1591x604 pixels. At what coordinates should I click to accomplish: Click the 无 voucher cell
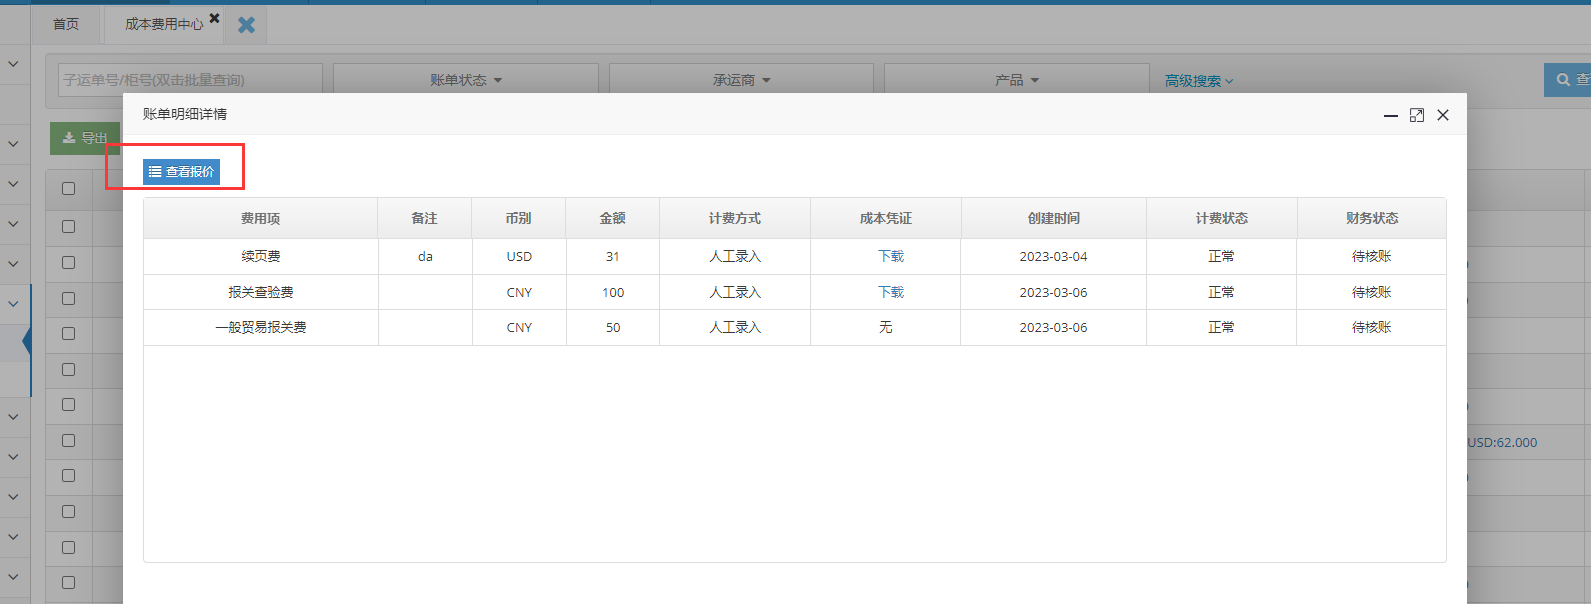(x=885, y=327)
